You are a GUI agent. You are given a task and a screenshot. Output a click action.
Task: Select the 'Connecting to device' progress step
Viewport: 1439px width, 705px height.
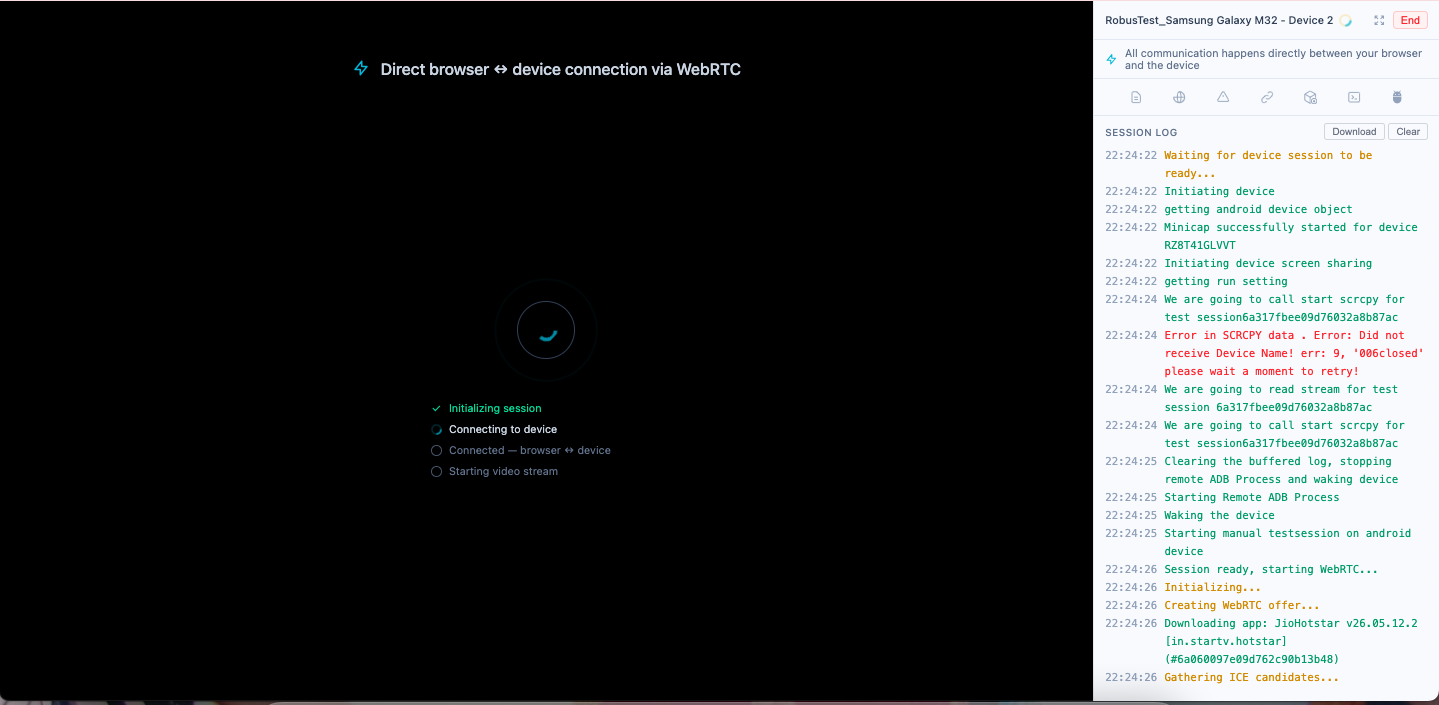click(x=503, y=429)
